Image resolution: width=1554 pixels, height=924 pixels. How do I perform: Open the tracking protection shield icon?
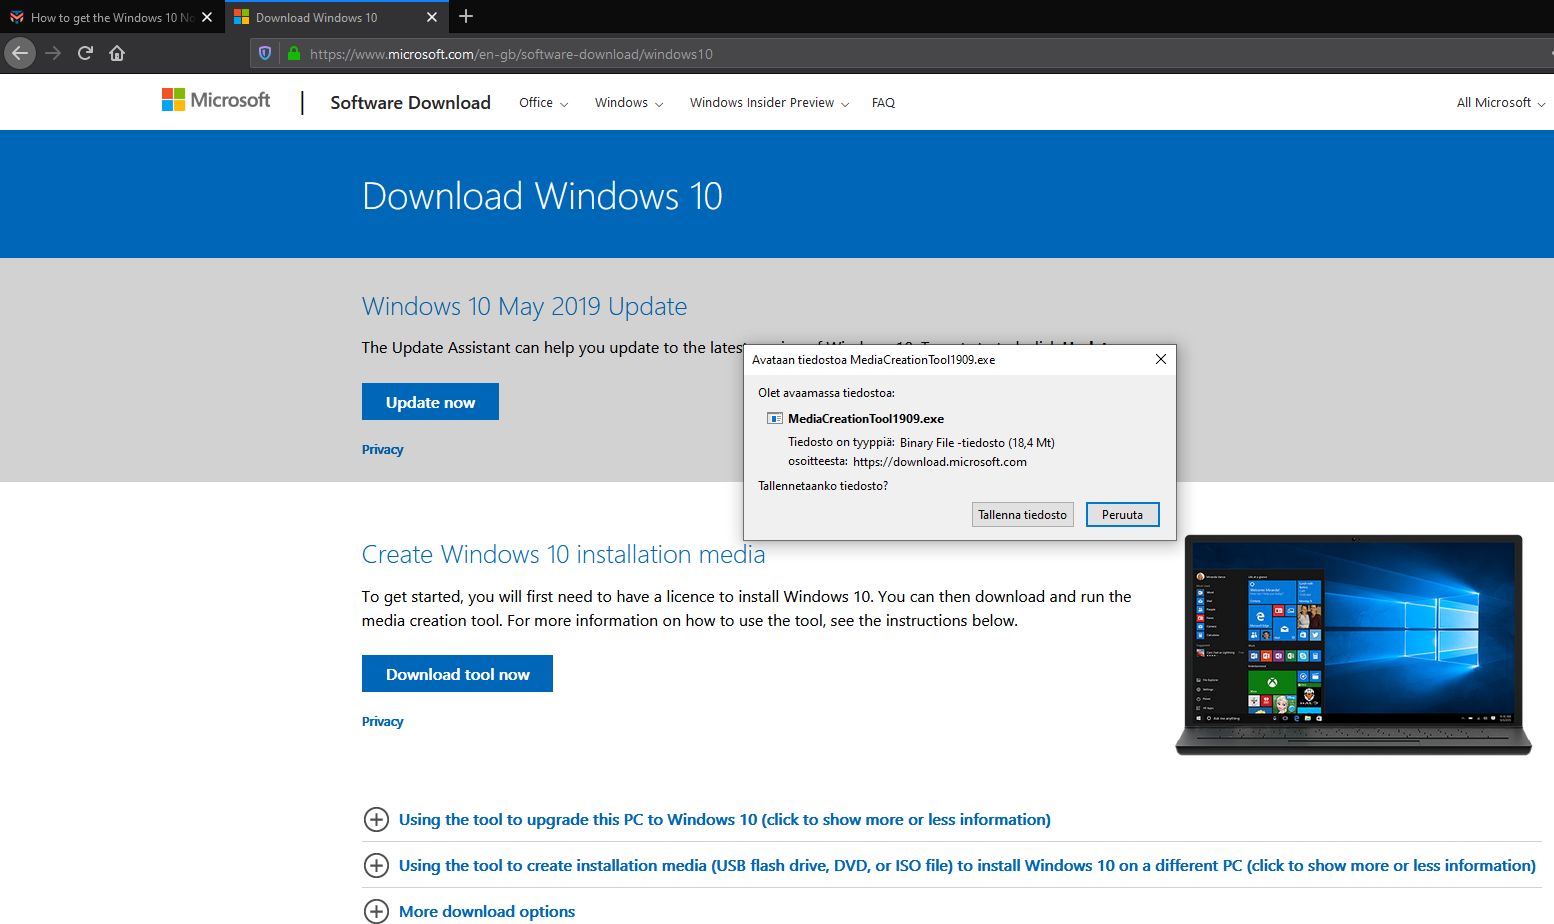265,54
